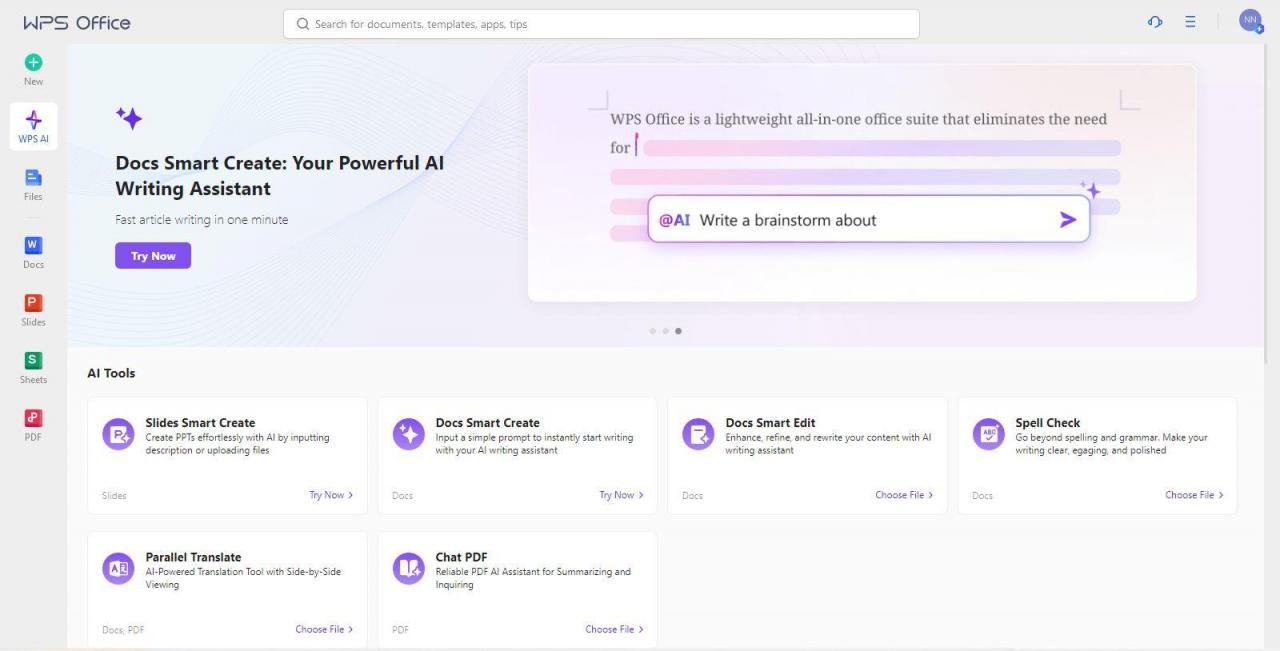Open Slides from sidebar

pos(34,309)
